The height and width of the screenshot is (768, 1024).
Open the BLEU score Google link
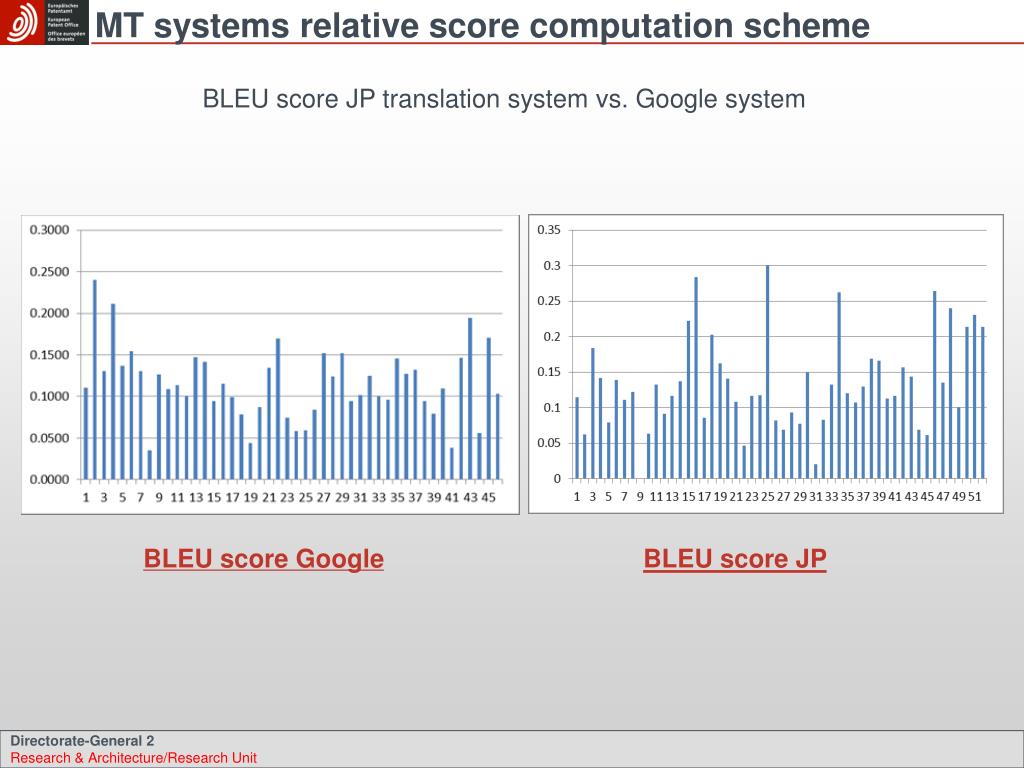click(x=263, y=559)
